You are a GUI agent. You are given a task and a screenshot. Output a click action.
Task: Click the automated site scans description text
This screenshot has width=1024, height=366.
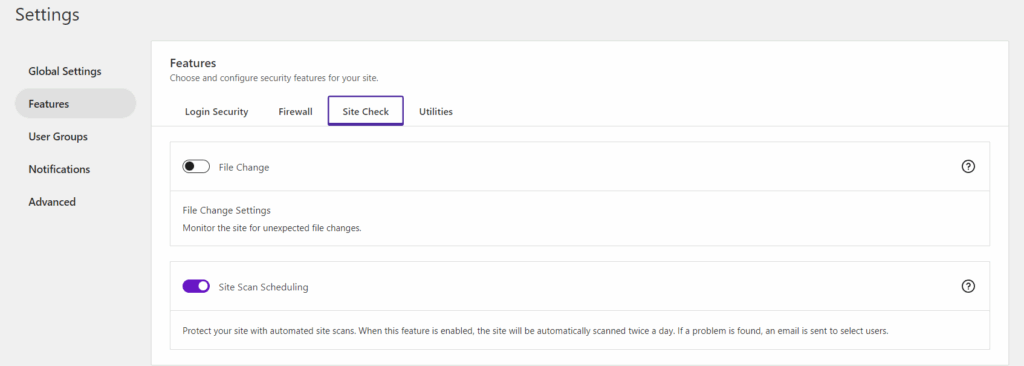pos(536,331)
